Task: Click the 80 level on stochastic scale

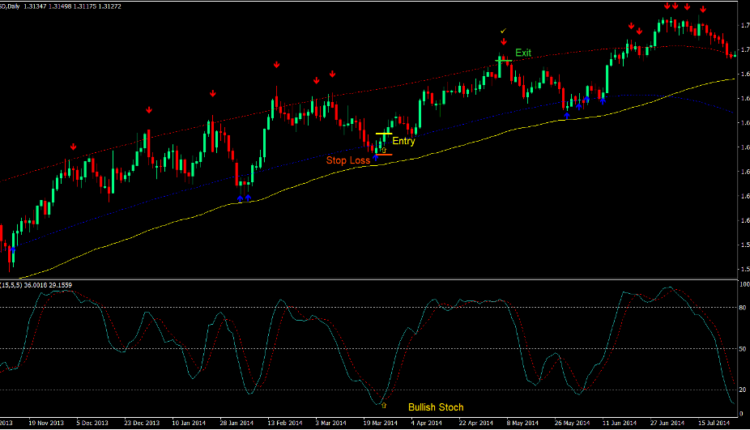Action: pos(742,308)
